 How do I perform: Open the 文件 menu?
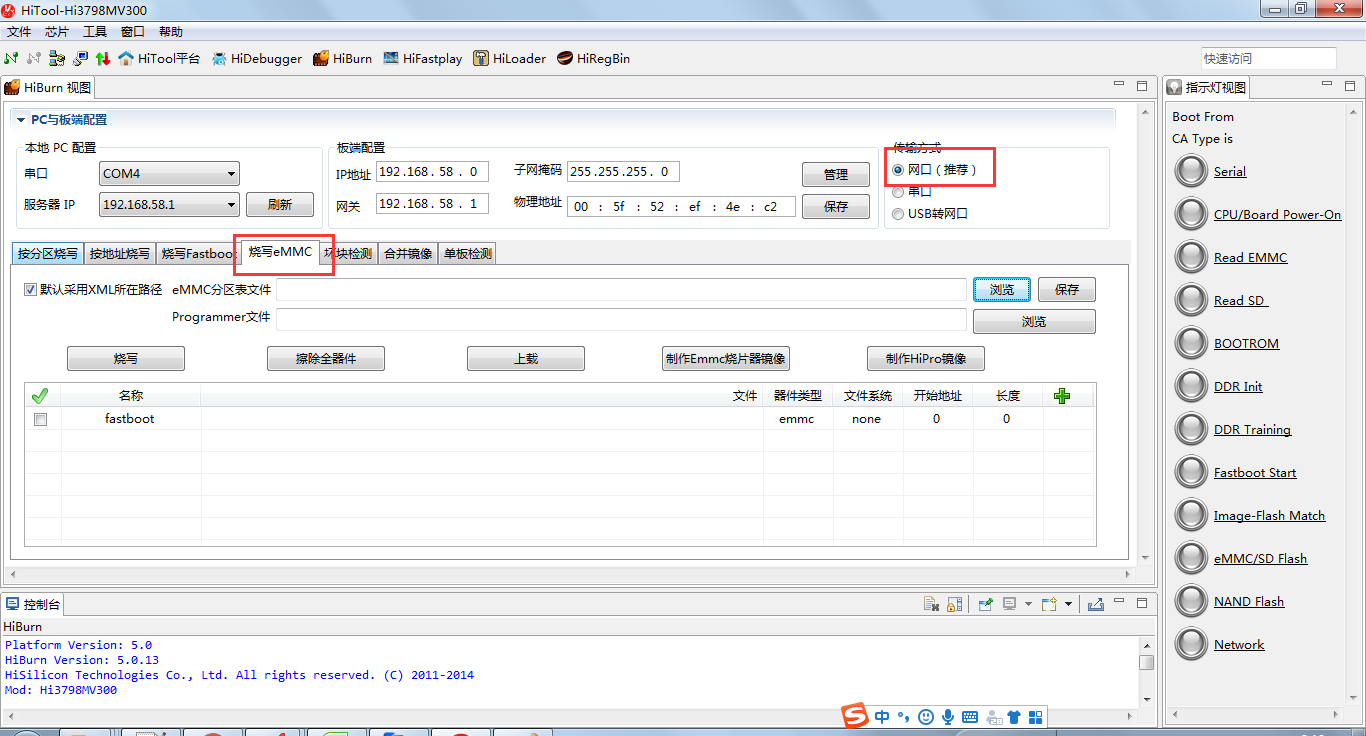coord(19,32)
